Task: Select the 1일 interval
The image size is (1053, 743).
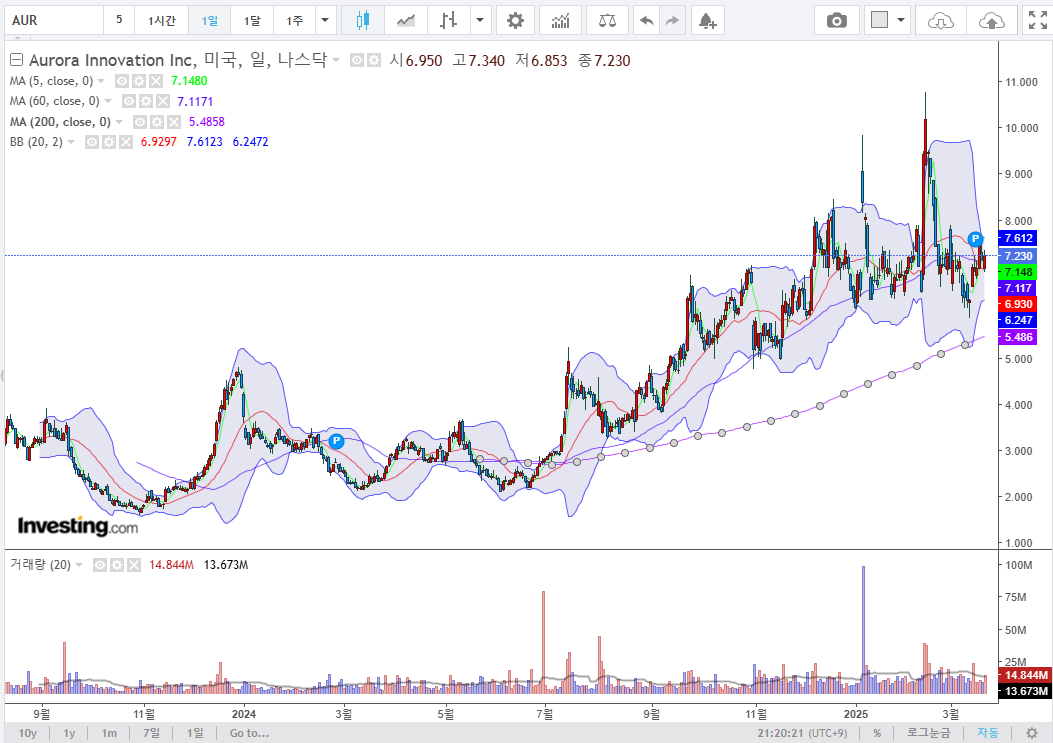Action: coord(210,21)
